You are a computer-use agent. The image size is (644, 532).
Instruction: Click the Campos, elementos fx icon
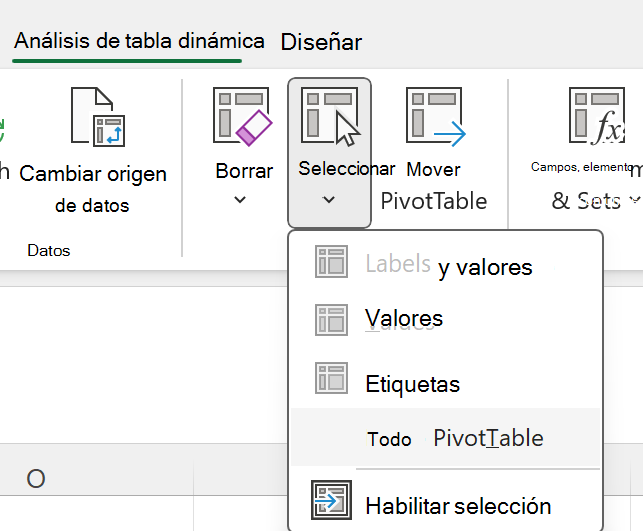(x=597, y=116)
